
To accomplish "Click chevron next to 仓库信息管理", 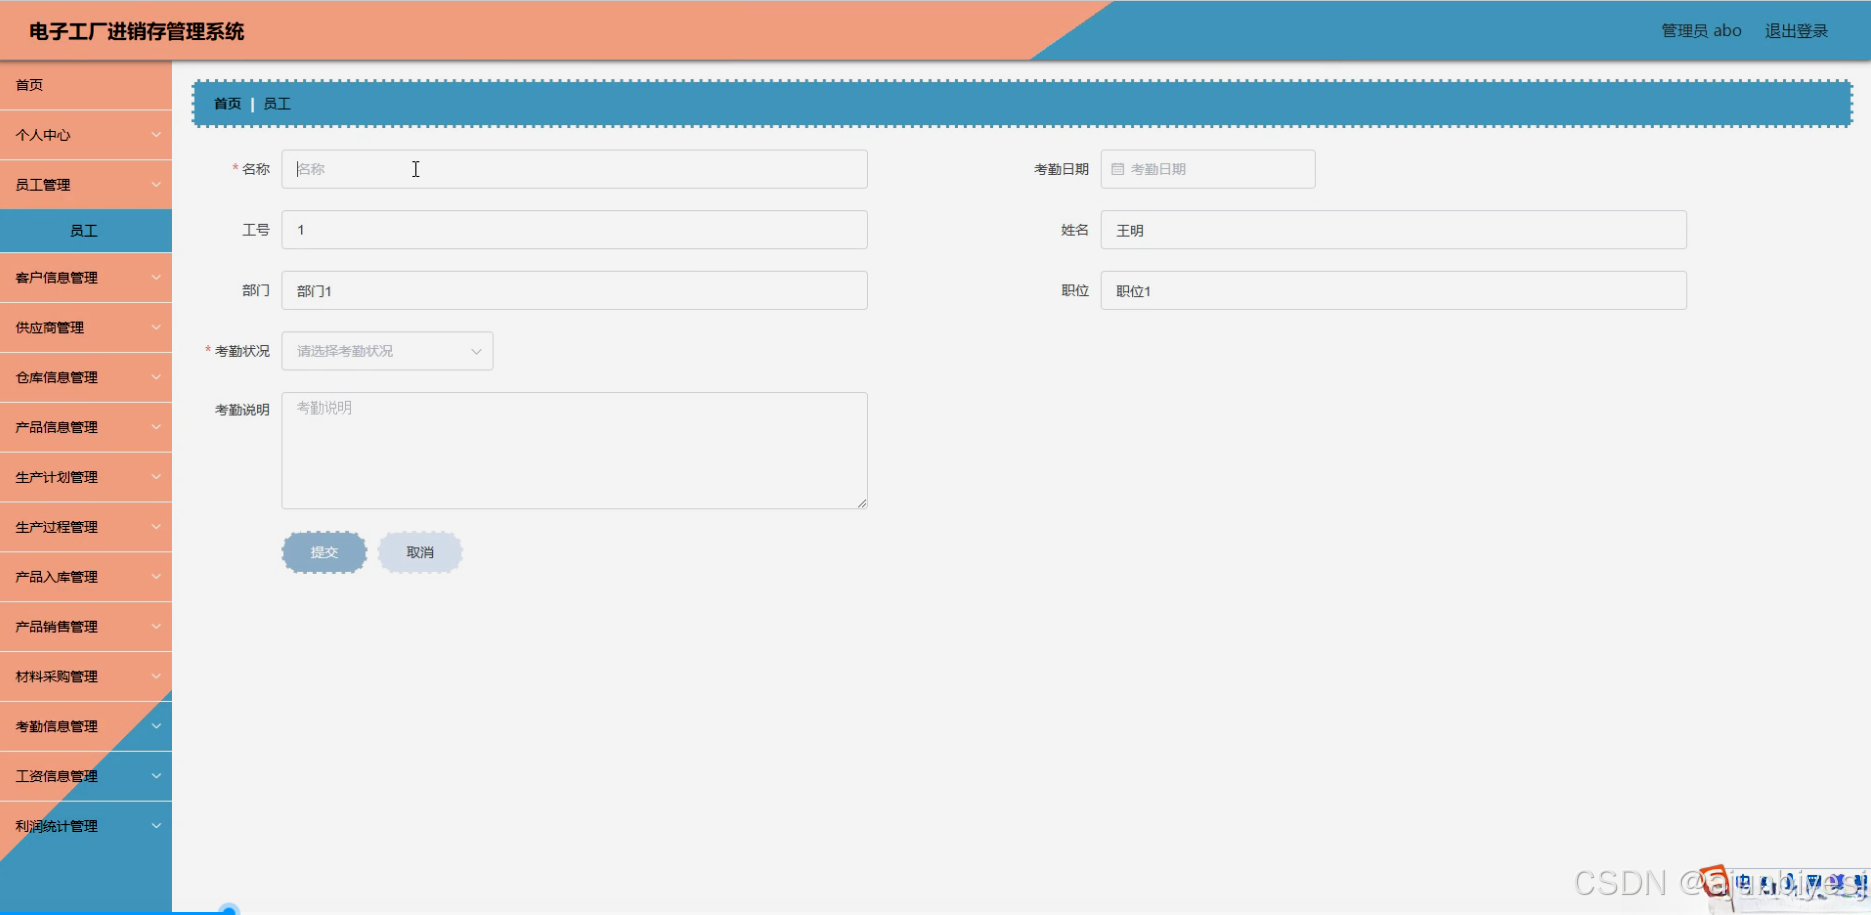I will (156, 377).
